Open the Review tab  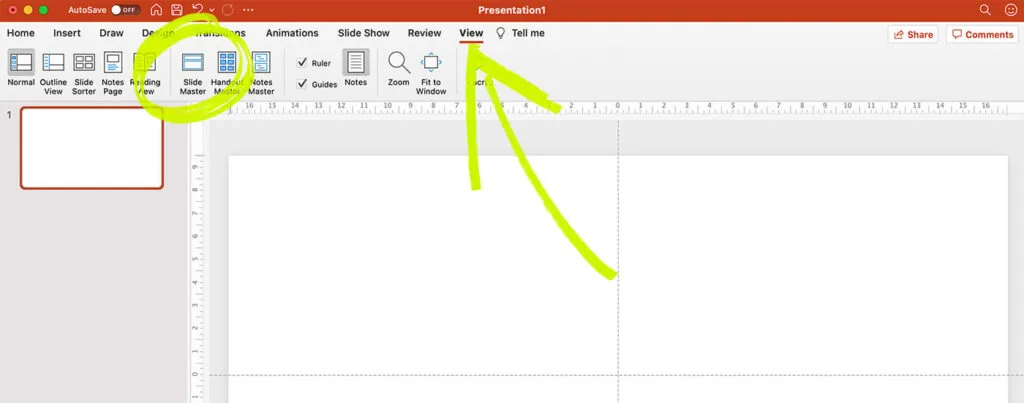click(x=424, y=33)
